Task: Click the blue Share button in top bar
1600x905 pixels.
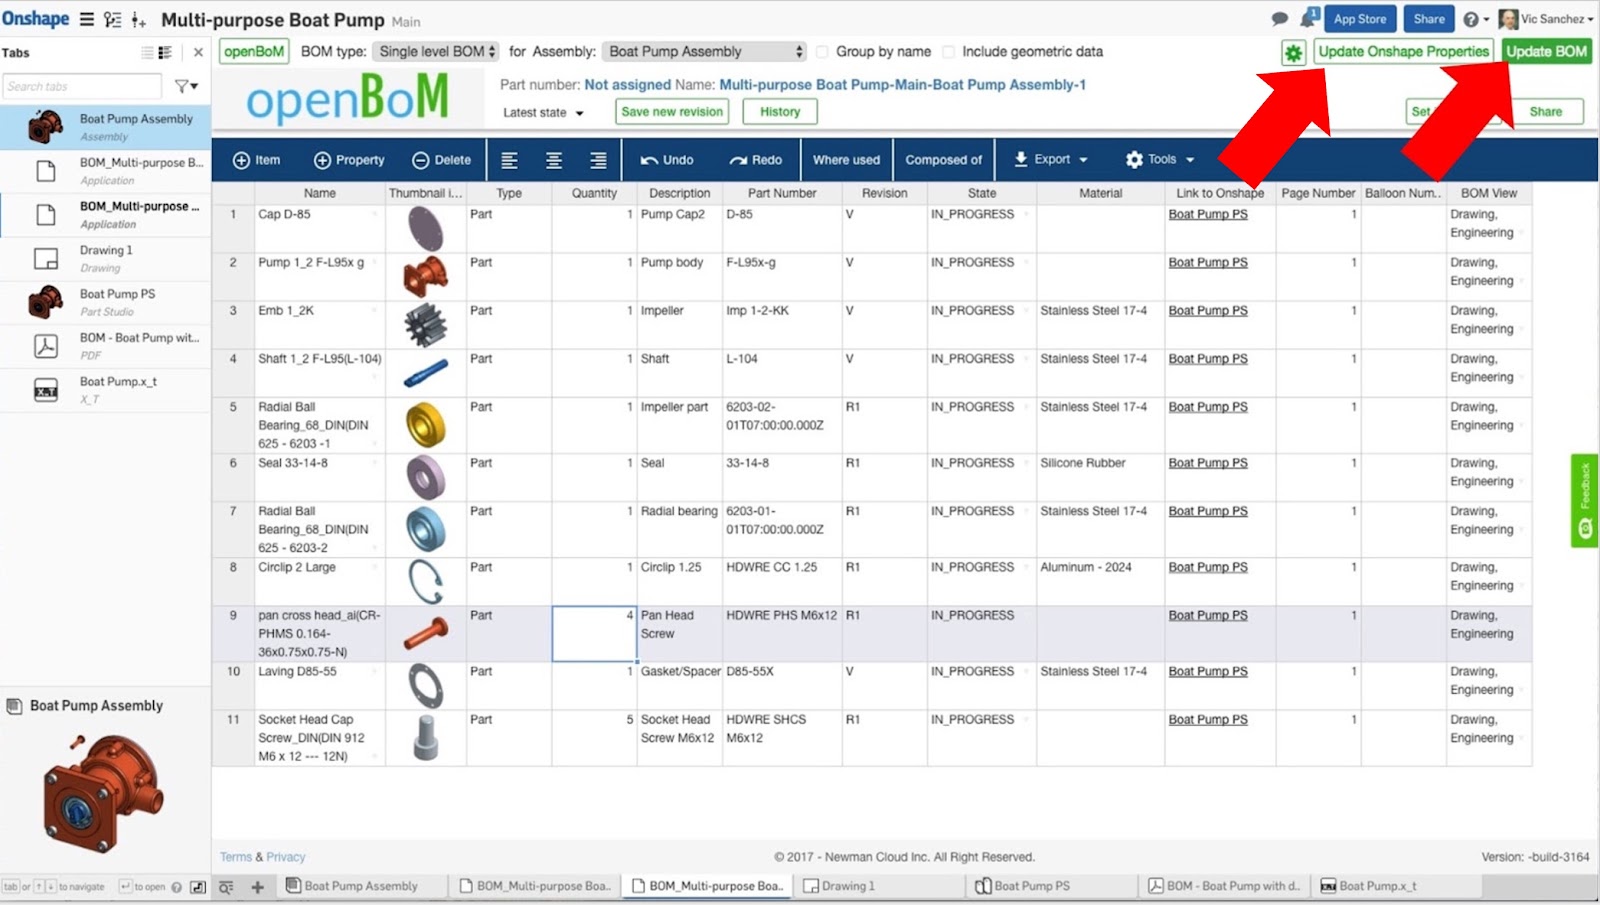Action: tap(1429, 19)
